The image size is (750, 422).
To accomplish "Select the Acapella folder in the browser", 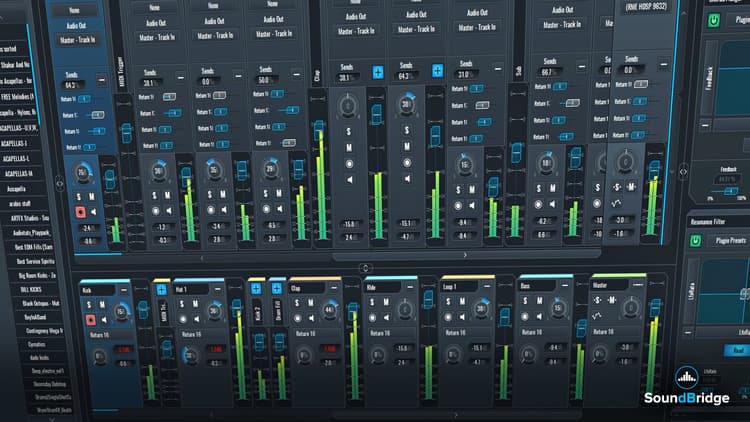I will coord(16,189).
